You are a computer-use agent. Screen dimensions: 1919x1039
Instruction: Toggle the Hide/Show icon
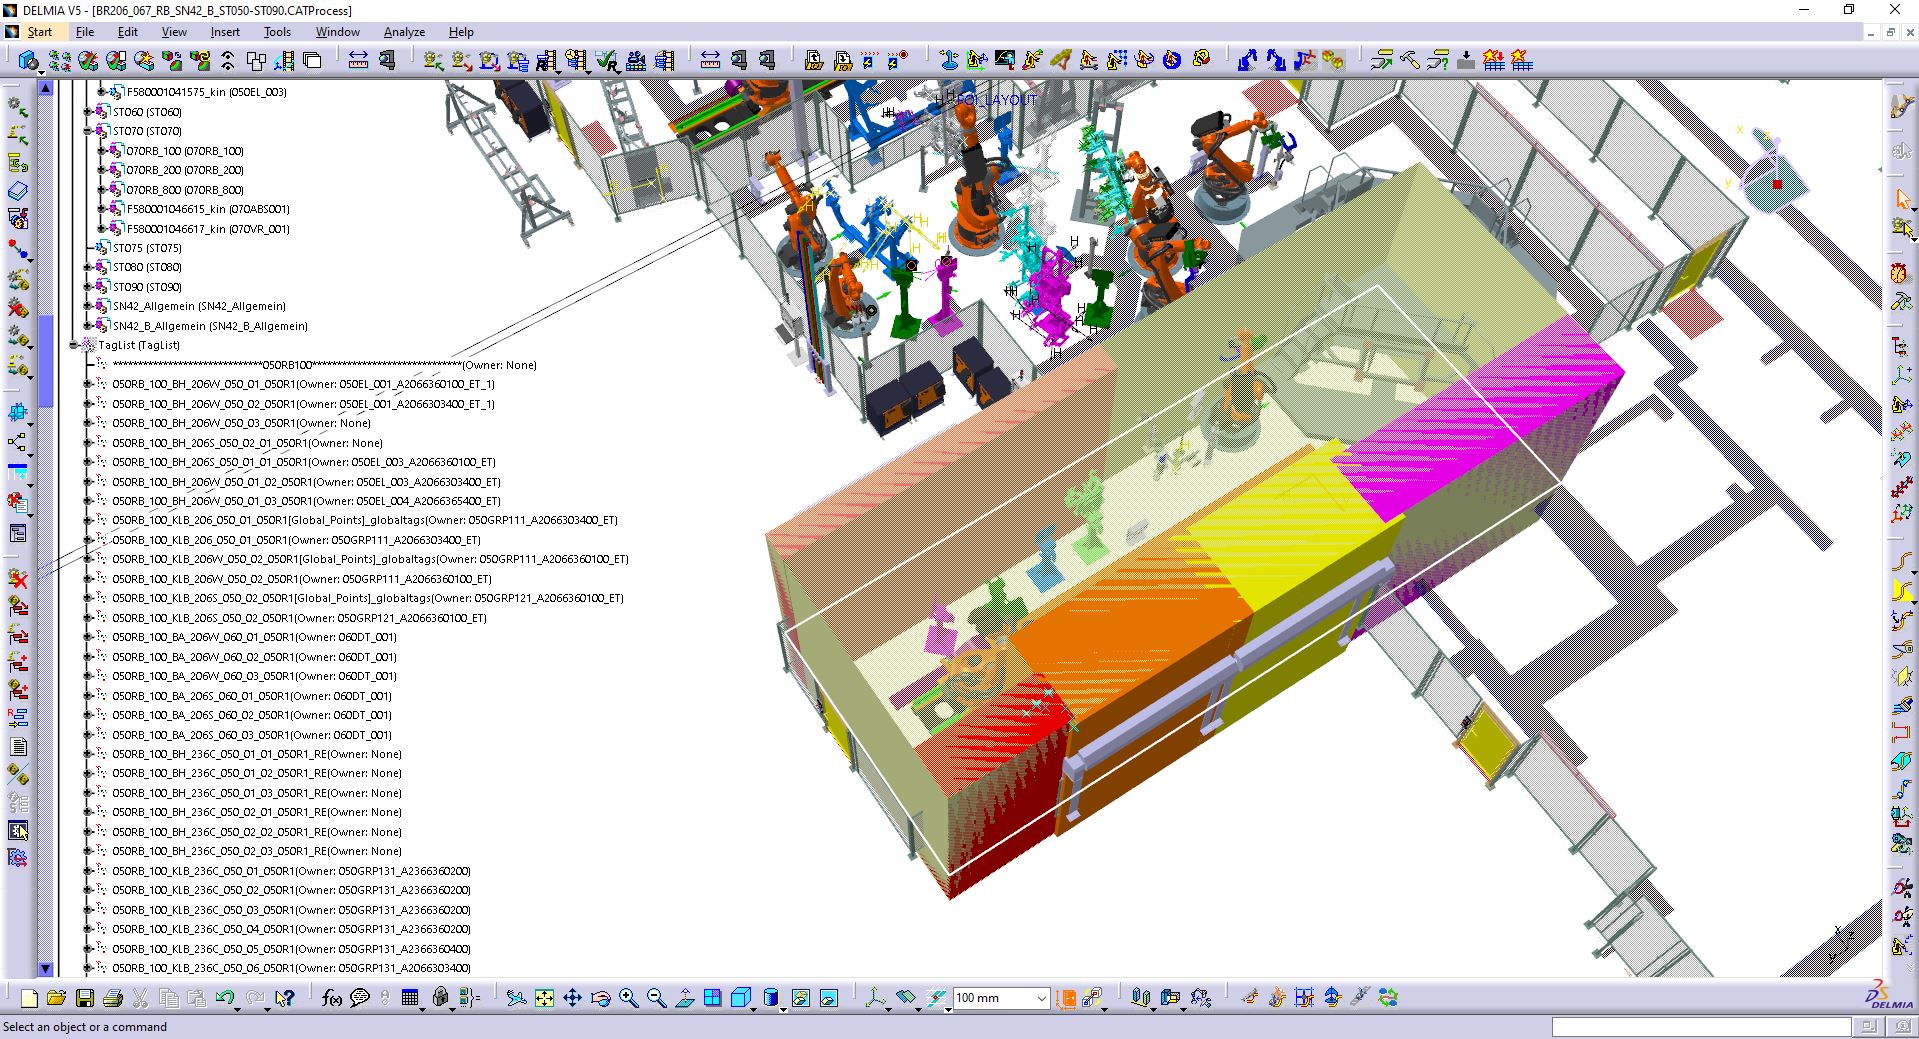[801, 998]
